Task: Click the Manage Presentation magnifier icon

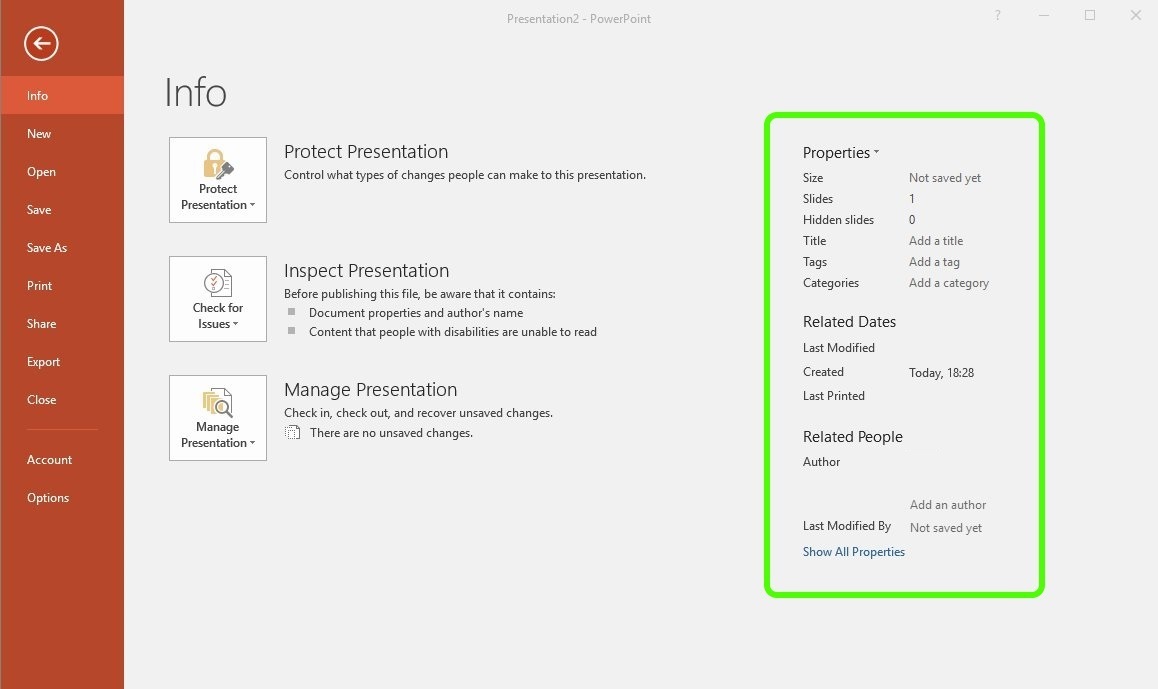Action: [218, 402]
